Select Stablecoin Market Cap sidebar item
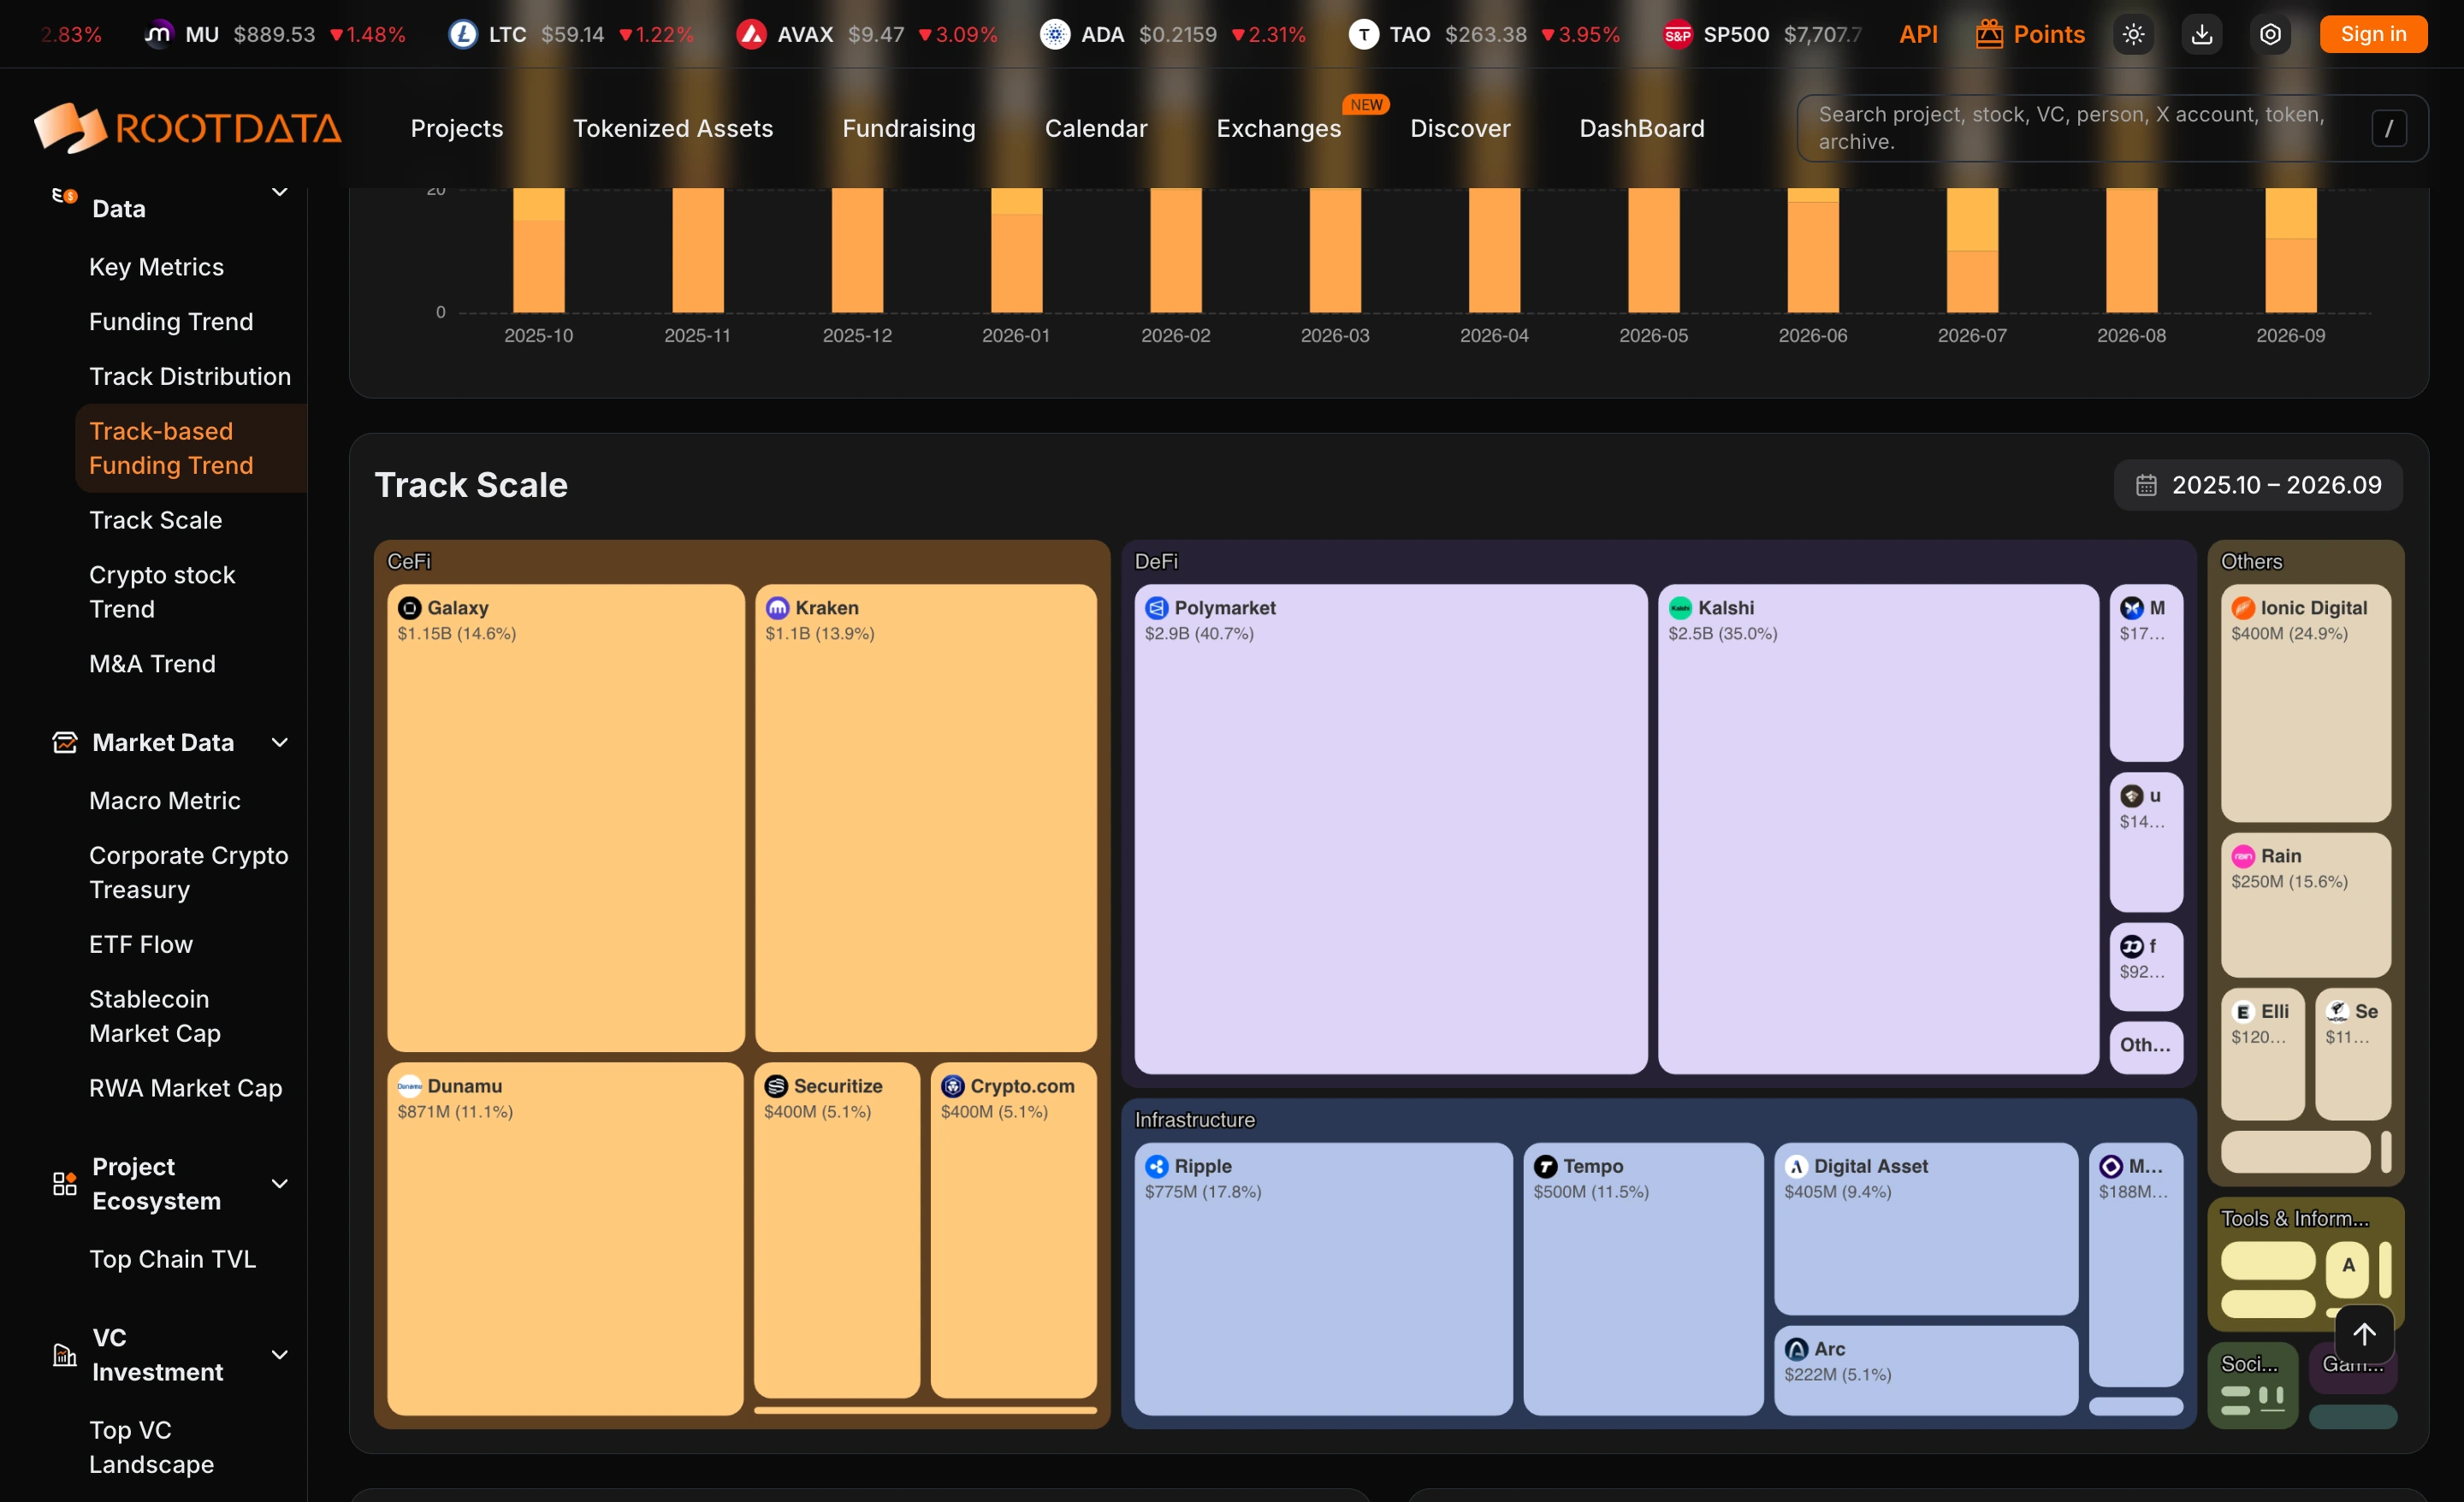2464x1502 pixels. pos(155,1016)
